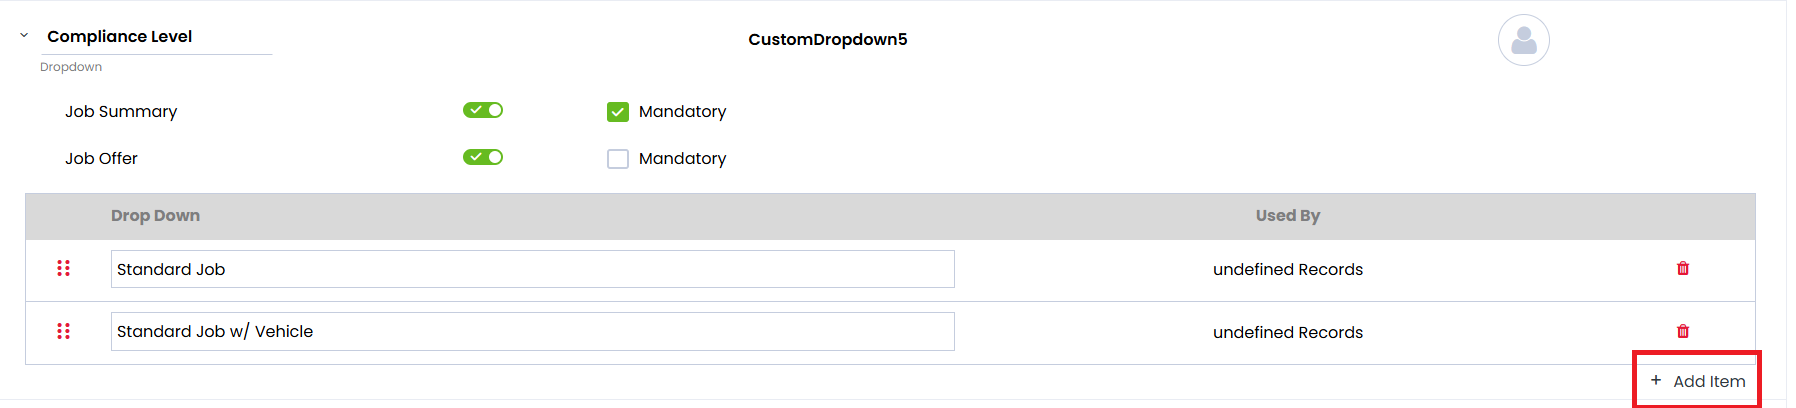Collapse the Compliance Level section chevron
Image resolution: width=1796 pixels, height=408 pixels.
[x=24, y=35]
